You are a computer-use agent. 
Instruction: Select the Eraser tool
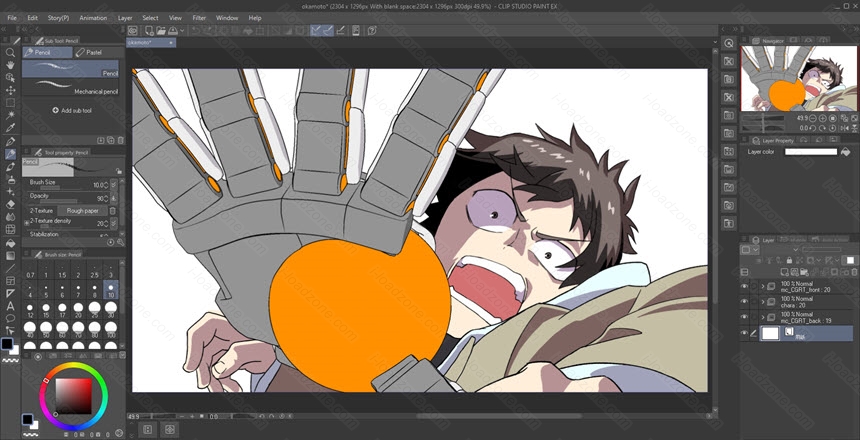click(x=10, y=204)
